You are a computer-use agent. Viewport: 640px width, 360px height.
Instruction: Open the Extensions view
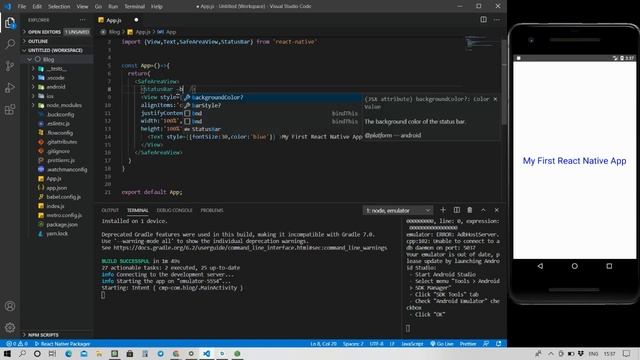(x=10, y=109)
